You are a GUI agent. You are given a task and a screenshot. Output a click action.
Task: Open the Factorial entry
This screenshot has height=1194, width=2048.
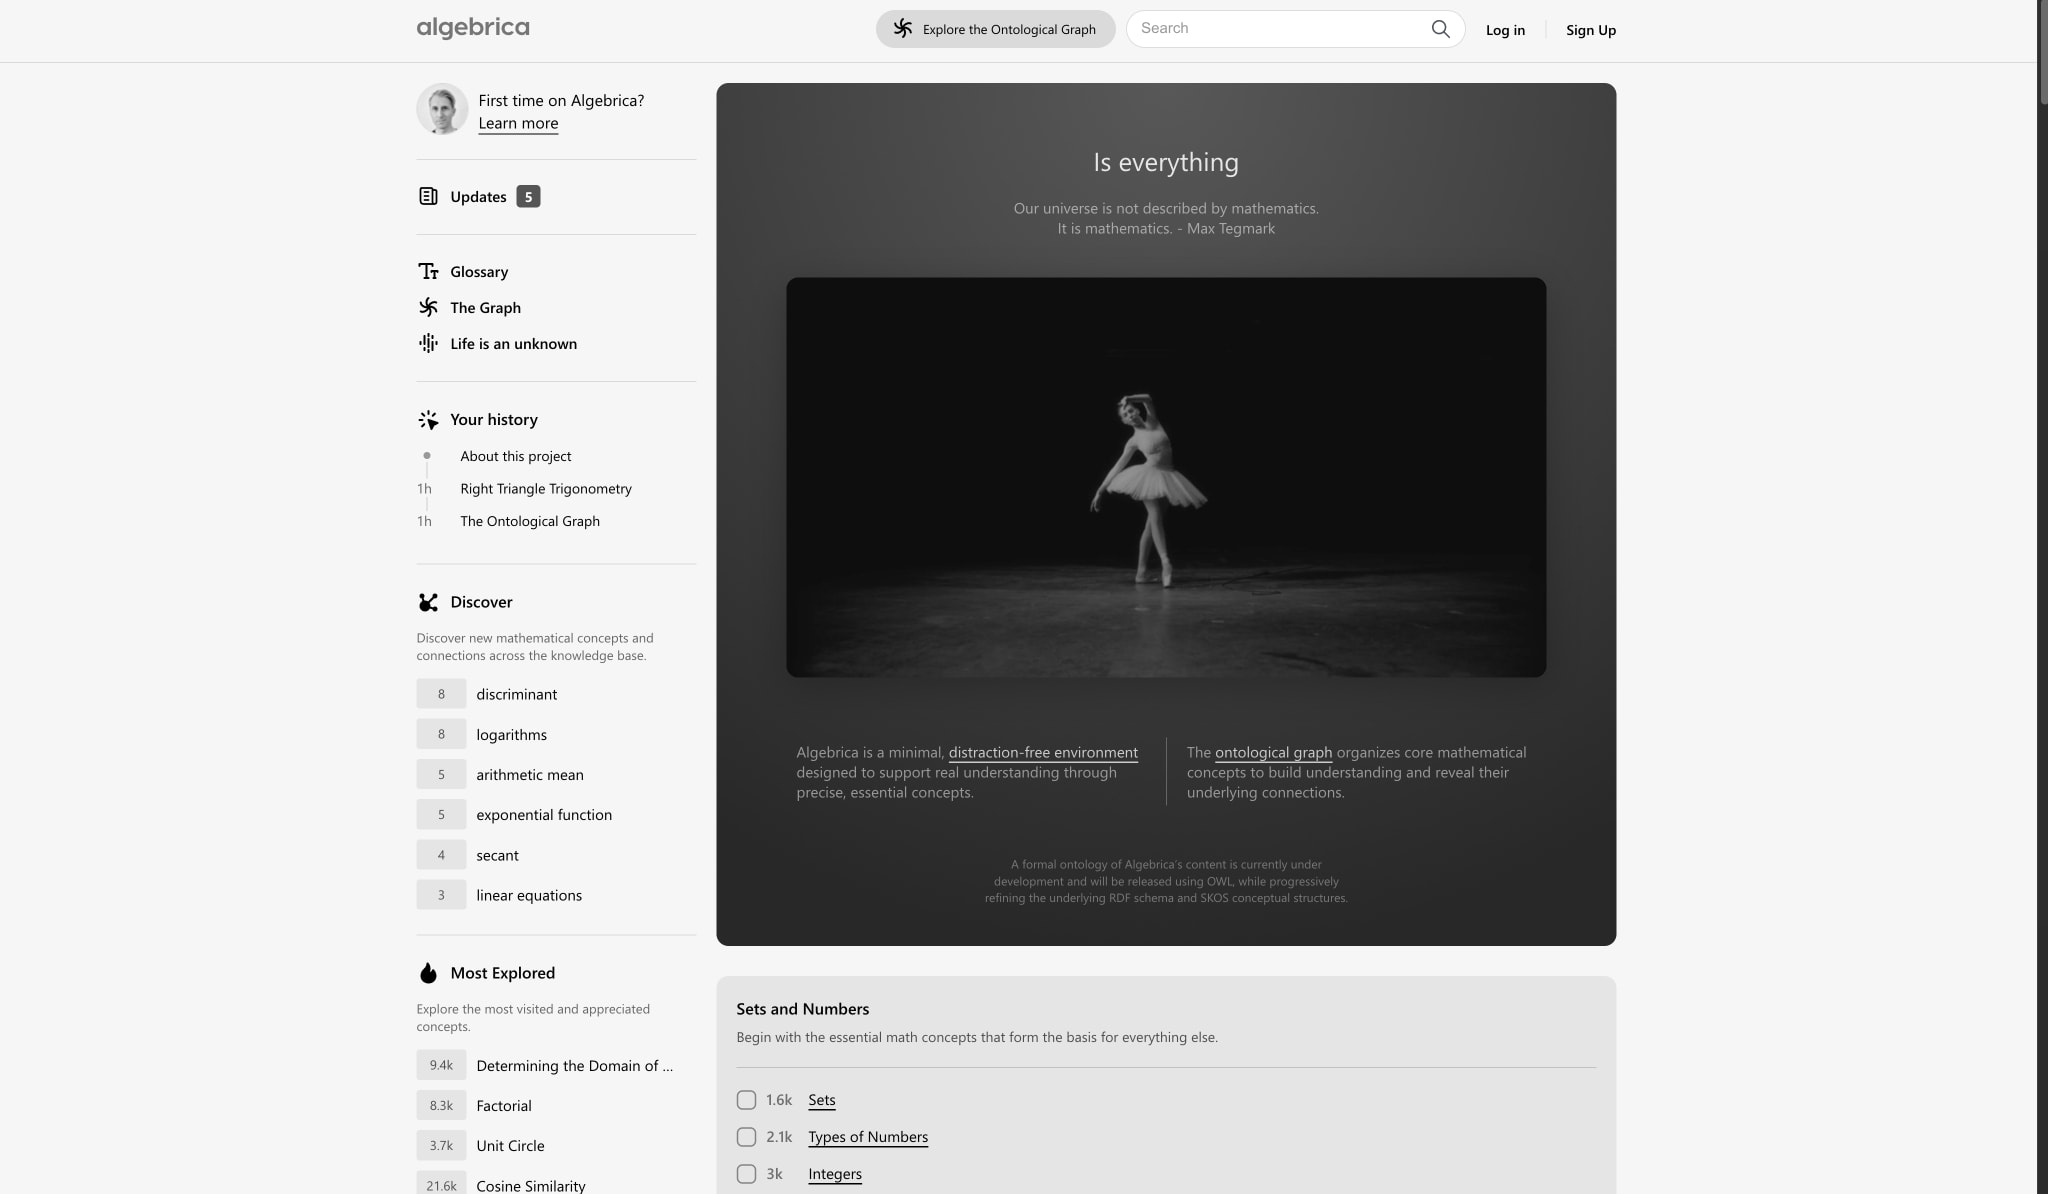coord(504,1105)
